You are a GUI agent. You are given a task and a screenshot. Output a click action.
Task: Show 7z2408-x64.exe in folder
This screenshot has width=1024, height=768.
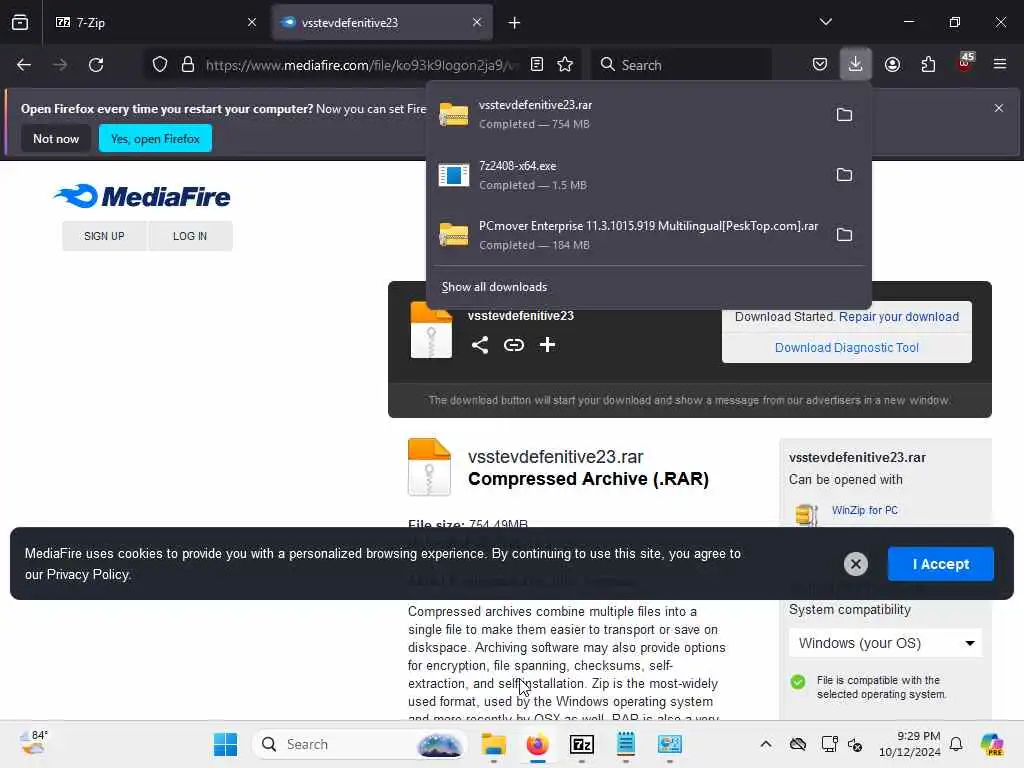(844, 175)
